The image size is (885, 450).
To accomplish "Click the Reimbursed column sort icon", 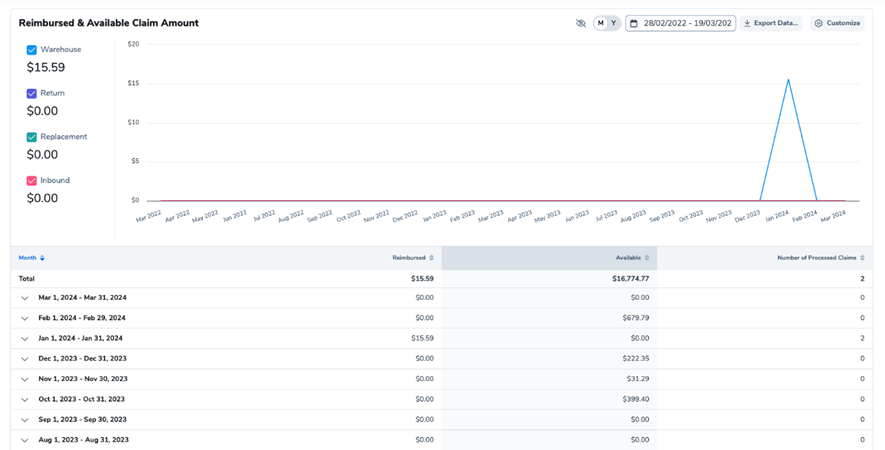I will point(432,258).
